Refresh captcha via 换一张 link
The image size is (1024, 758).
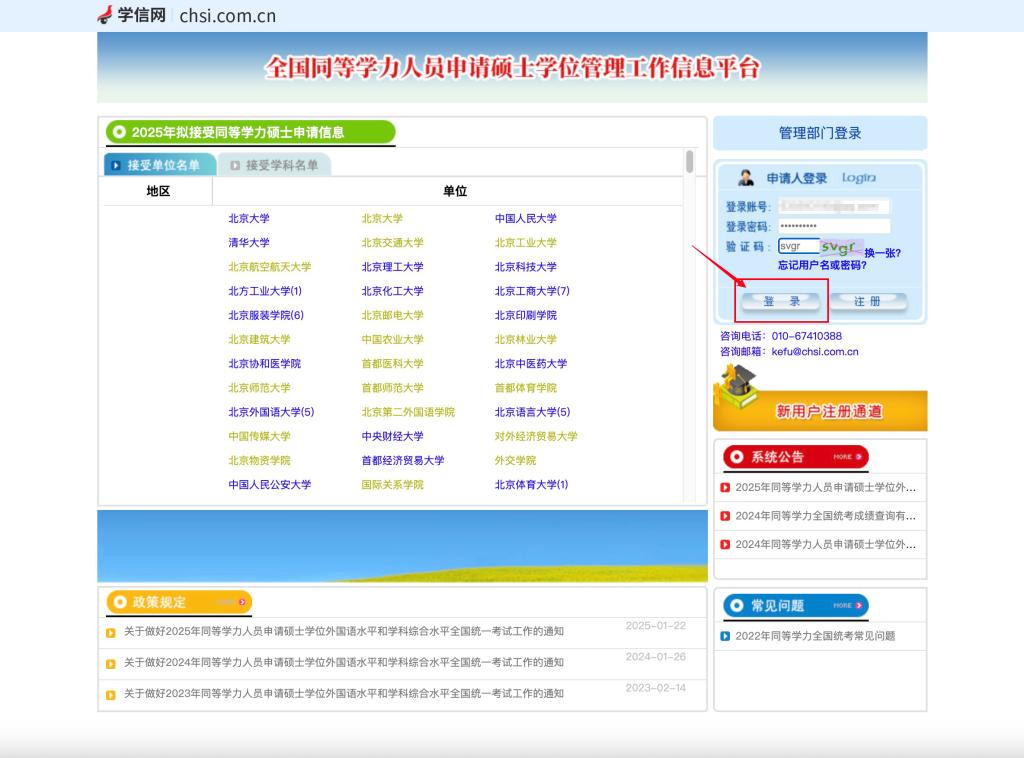click(882, 253)
